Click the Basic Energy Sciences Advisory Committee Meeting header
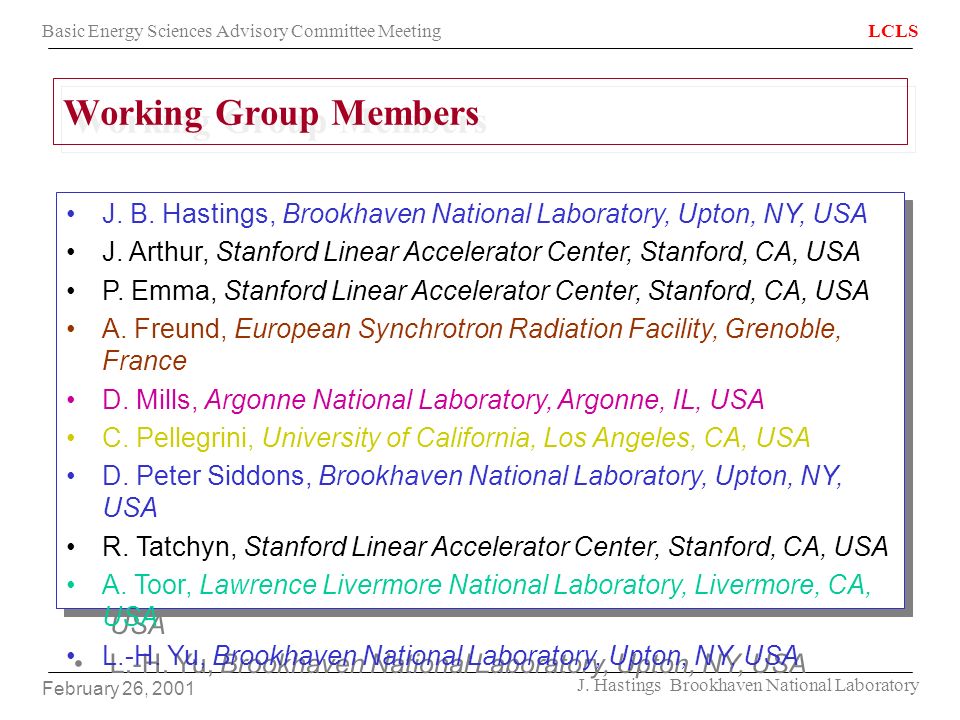The height and width of the screenshot is (720, 960). pyautogui.click(x=241, y=31)
